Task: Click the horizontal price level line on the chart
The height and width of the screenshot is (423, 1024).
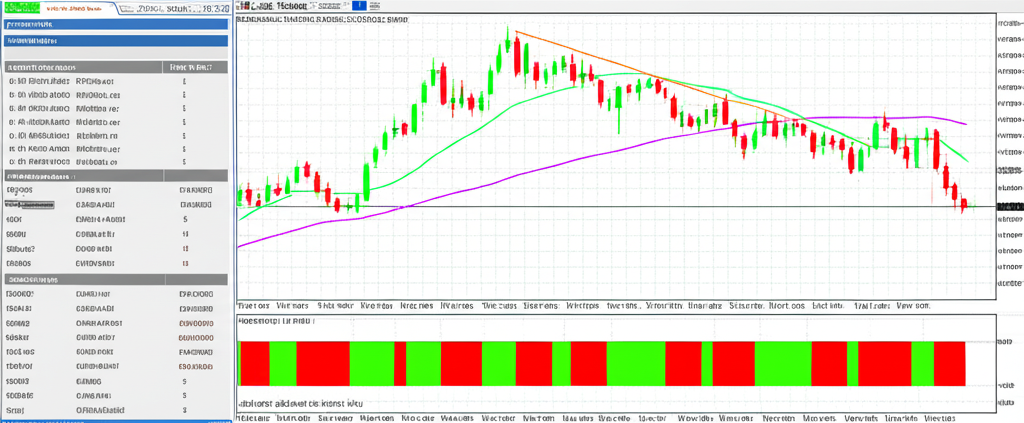Action: tap(600, 207)
